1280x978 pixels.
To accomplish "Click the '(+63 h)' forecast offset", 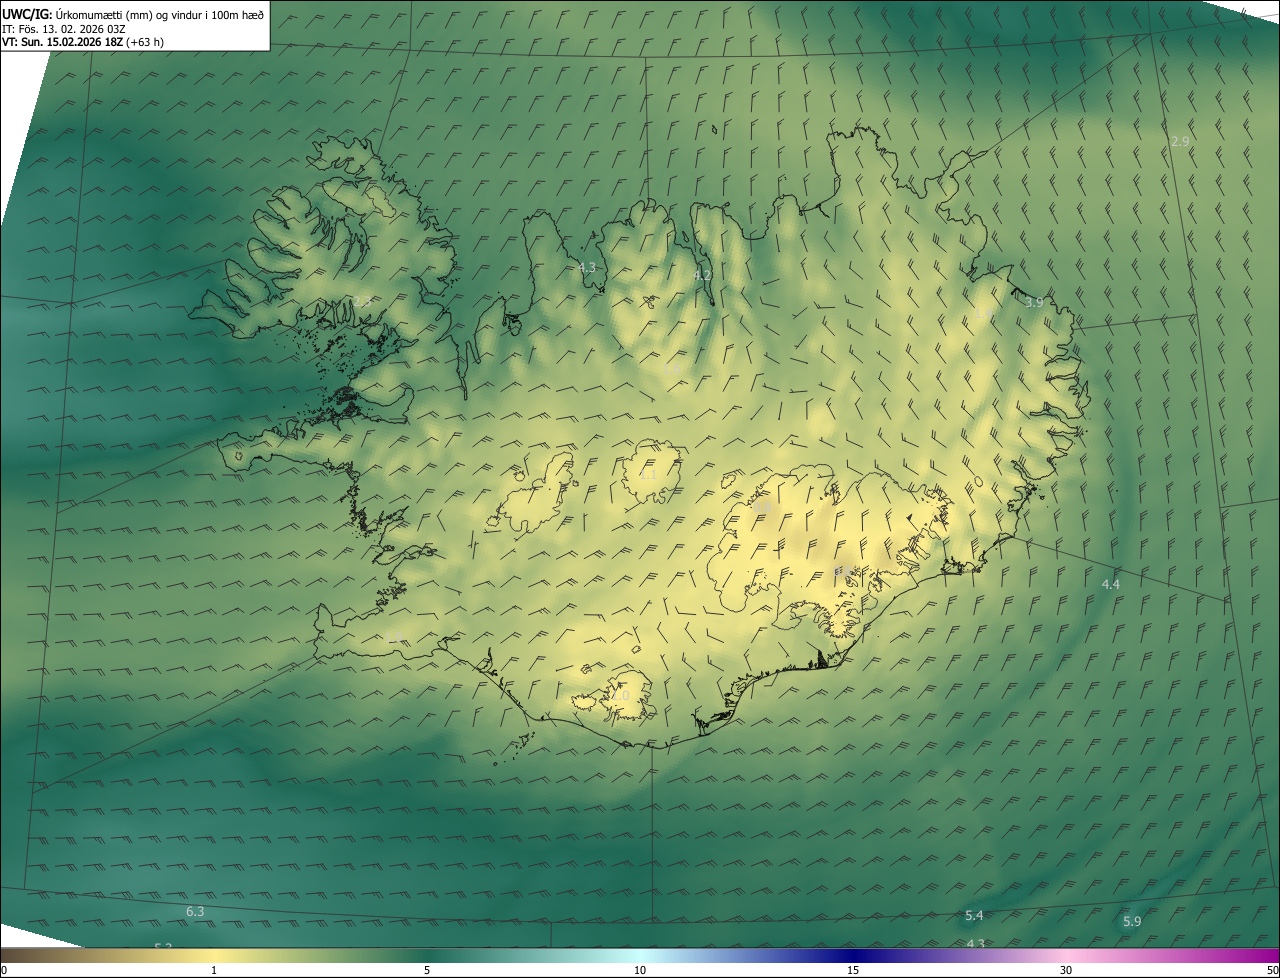I will click(x=145, y=42).
